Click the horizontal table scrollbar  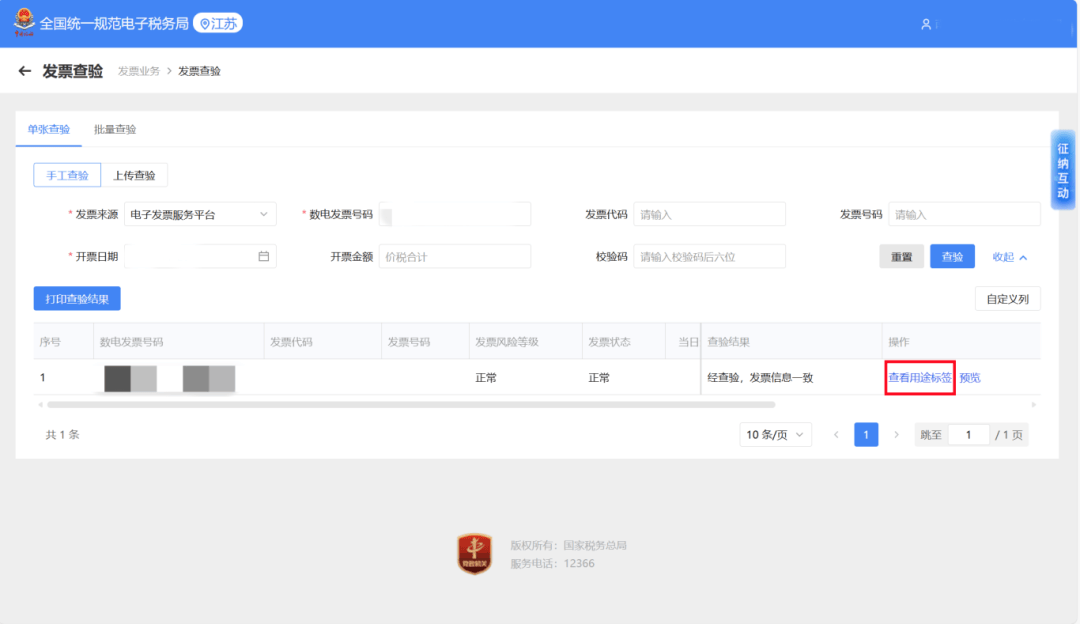click(x=410, y=405)
